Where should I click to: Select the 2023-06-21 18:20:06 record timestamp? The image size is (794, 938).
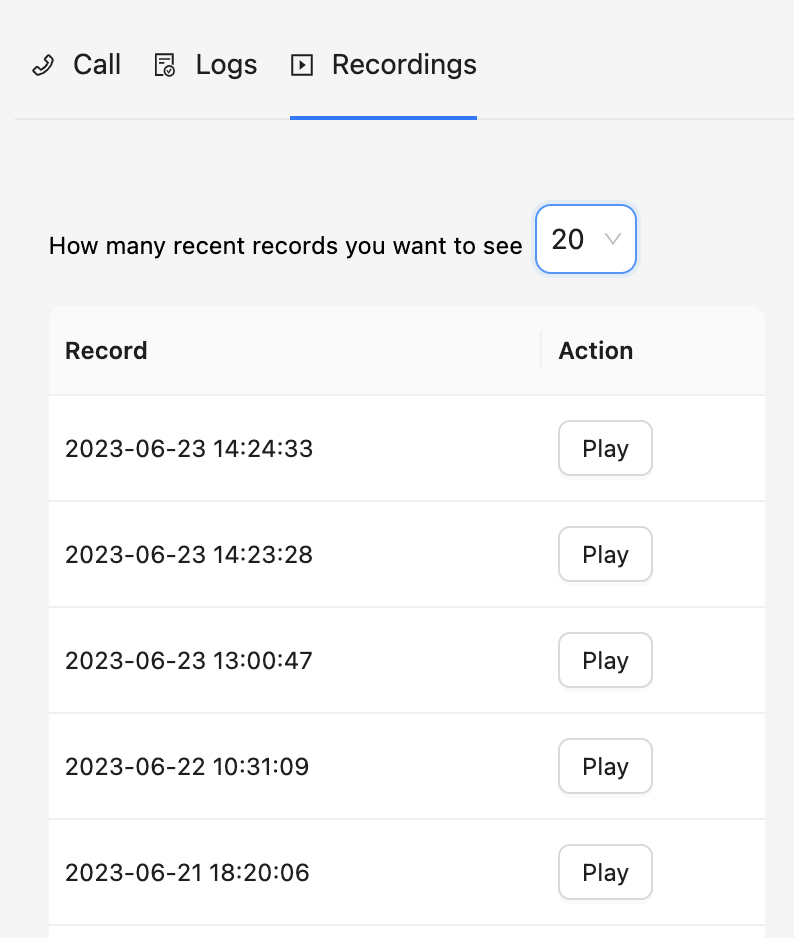pos(187,873)
